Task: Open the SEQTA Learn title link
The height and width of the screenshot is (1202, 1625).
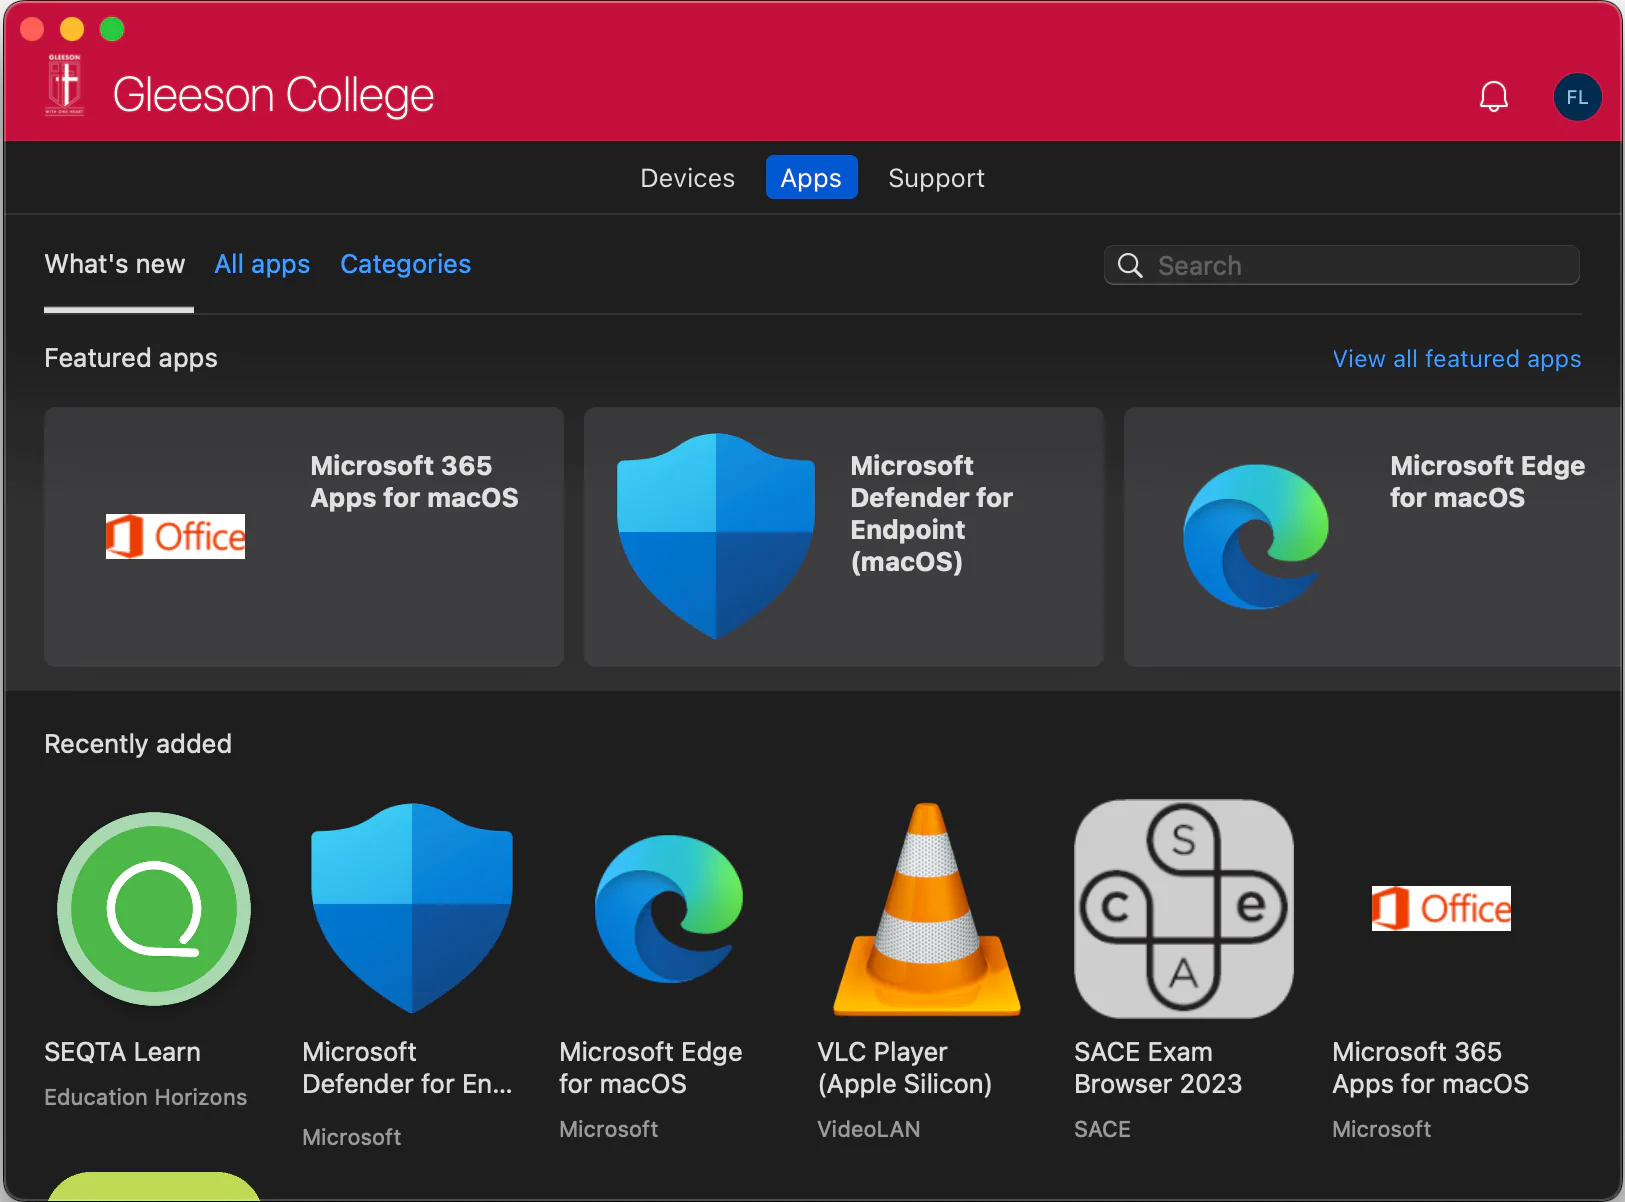Action: 122,1052
